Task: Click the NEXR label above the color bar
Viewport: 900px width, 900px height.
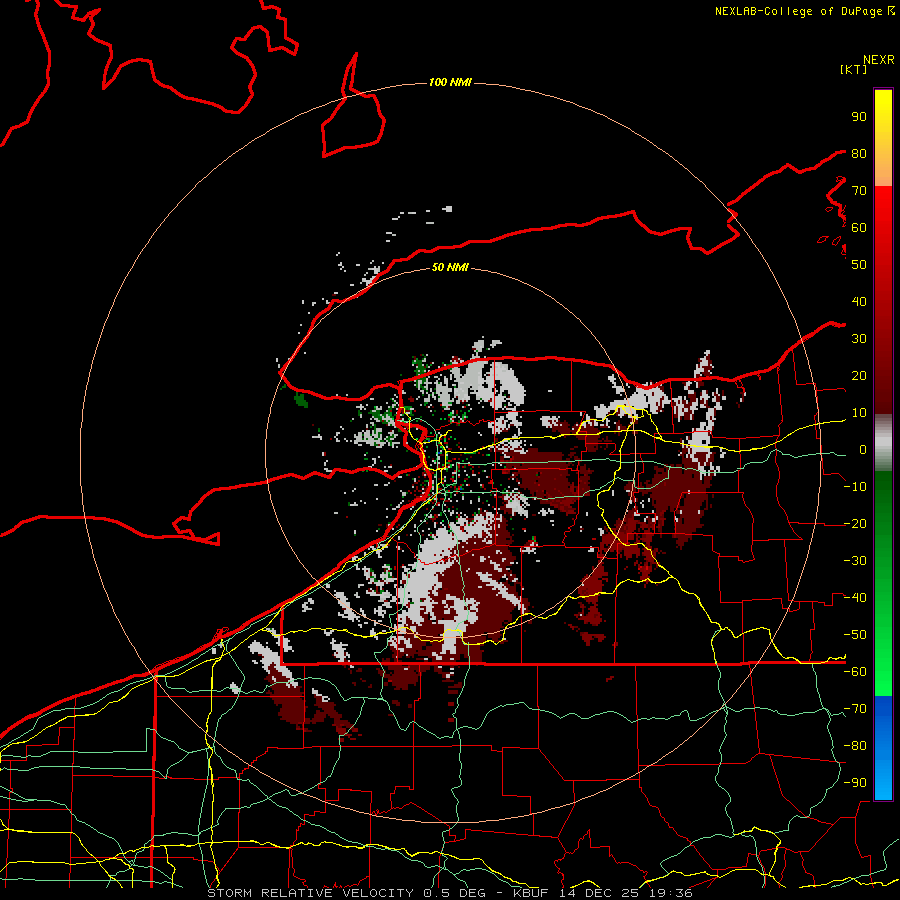Action: (879, 60)
